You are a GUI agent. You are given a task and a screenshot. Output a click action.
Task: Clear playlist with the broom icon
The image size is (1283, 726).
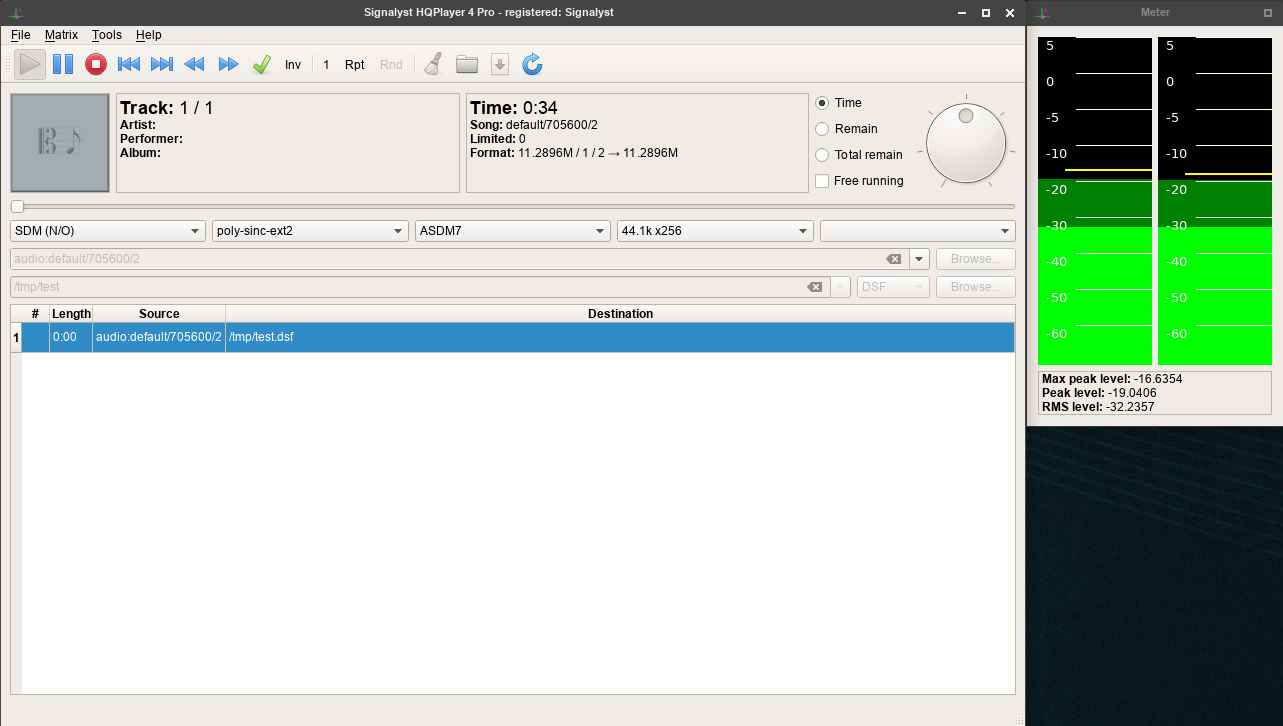point(433,65)
